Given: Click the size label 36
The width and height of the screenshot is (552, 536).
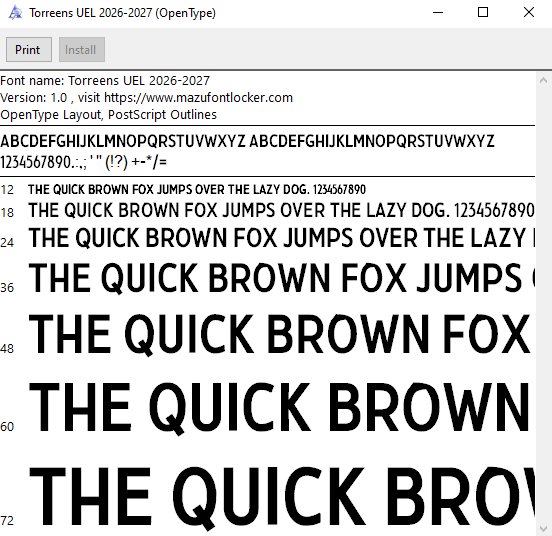Looking at the screenshot, I should [7, 288].
